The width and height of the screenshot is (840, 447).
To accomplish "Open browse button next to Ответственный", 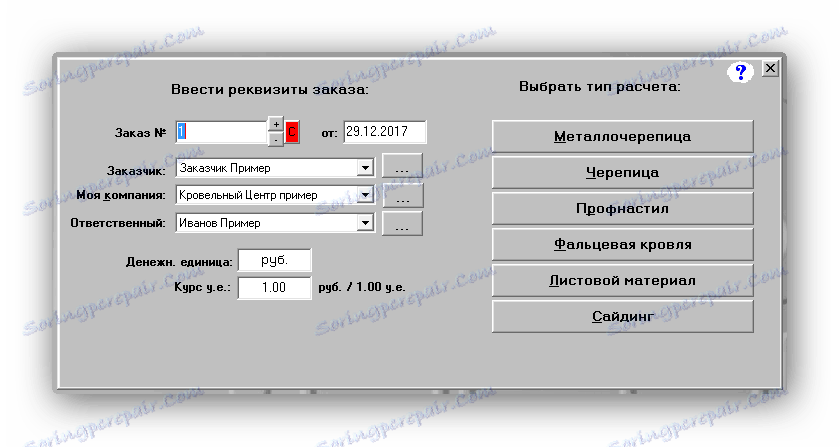I will coord(402,223).
